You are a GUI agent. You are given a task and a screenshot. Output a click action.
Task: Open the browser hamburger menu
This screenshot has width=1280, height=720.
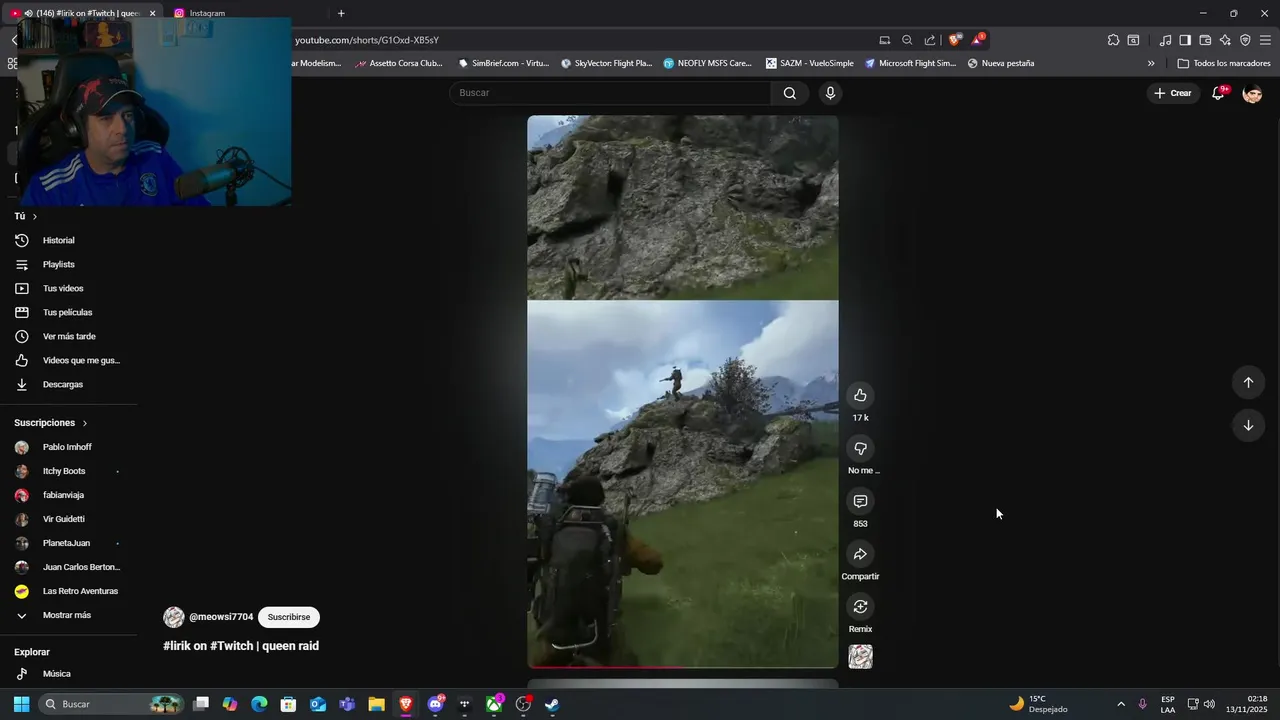1265,41
